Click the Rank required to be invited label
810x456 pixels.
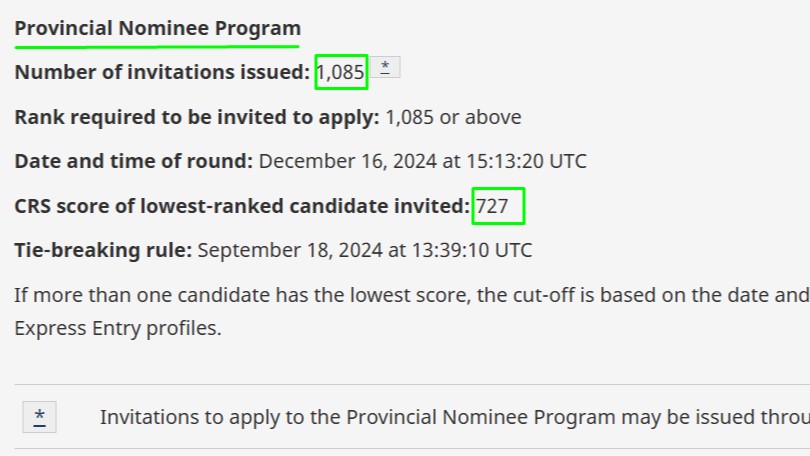pyautogui.click(x=197, y=117)
